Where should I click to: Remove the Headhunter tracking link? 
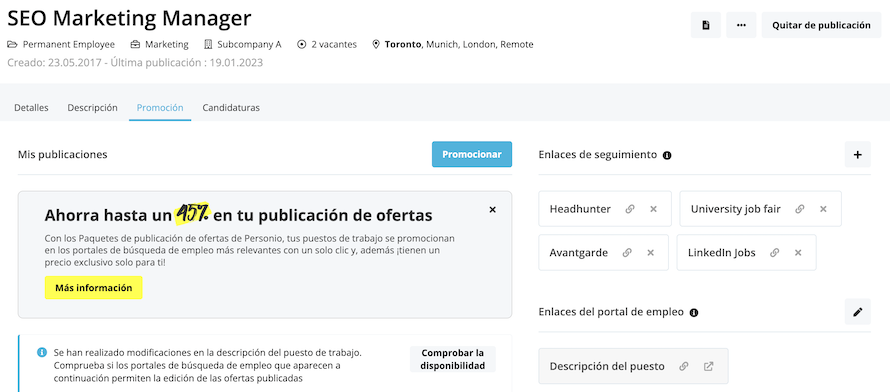[x=653, y=209]
